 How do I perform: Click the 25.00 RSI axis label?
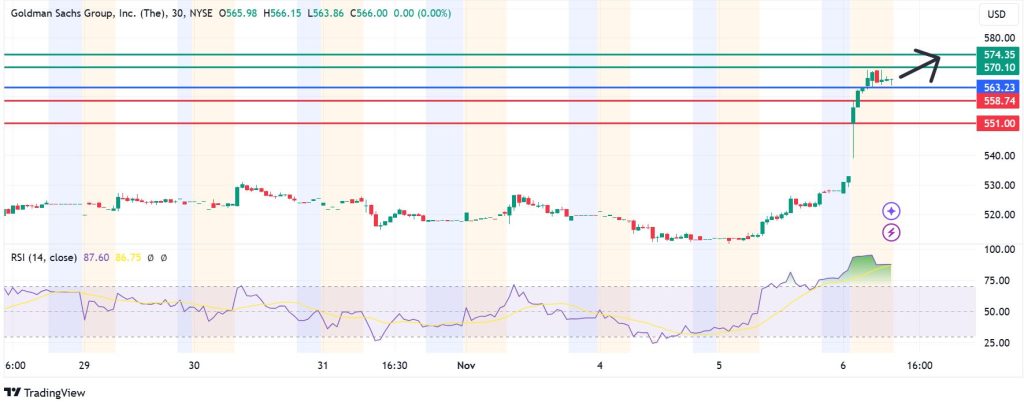(997, 343)
